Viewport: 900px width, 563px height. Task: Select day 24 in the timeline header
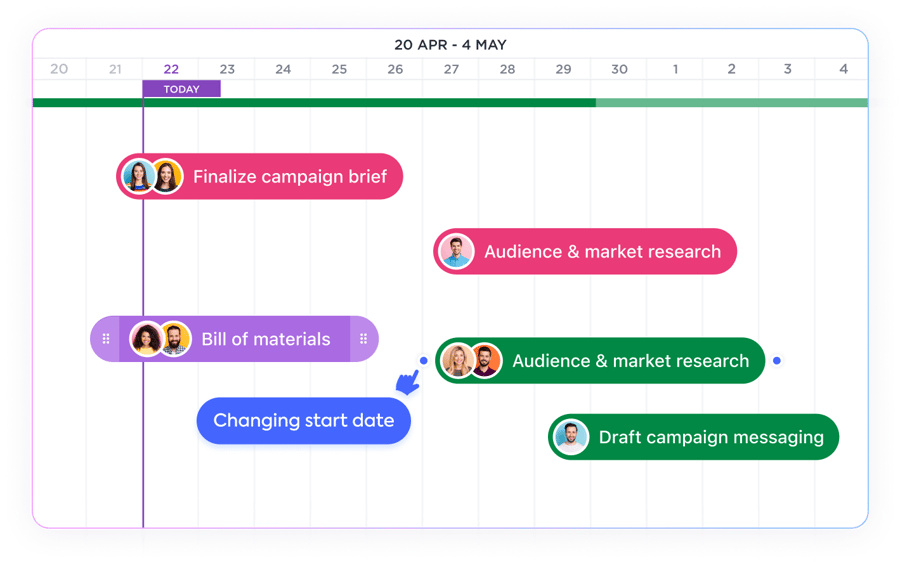coord(283,69)
